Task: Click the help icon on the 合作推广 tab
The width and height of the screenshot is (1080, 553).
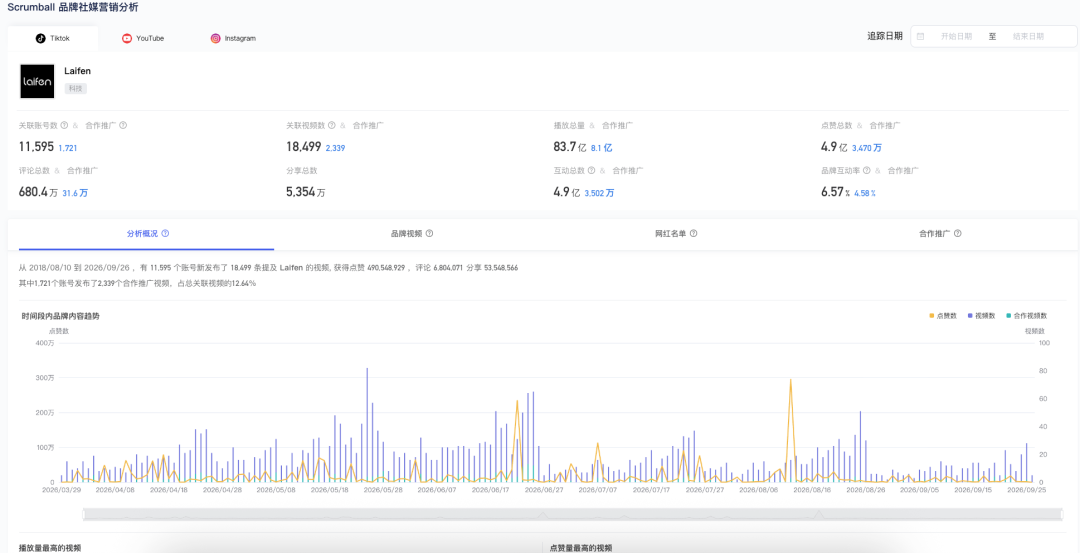Action: (x=957, y=233)
